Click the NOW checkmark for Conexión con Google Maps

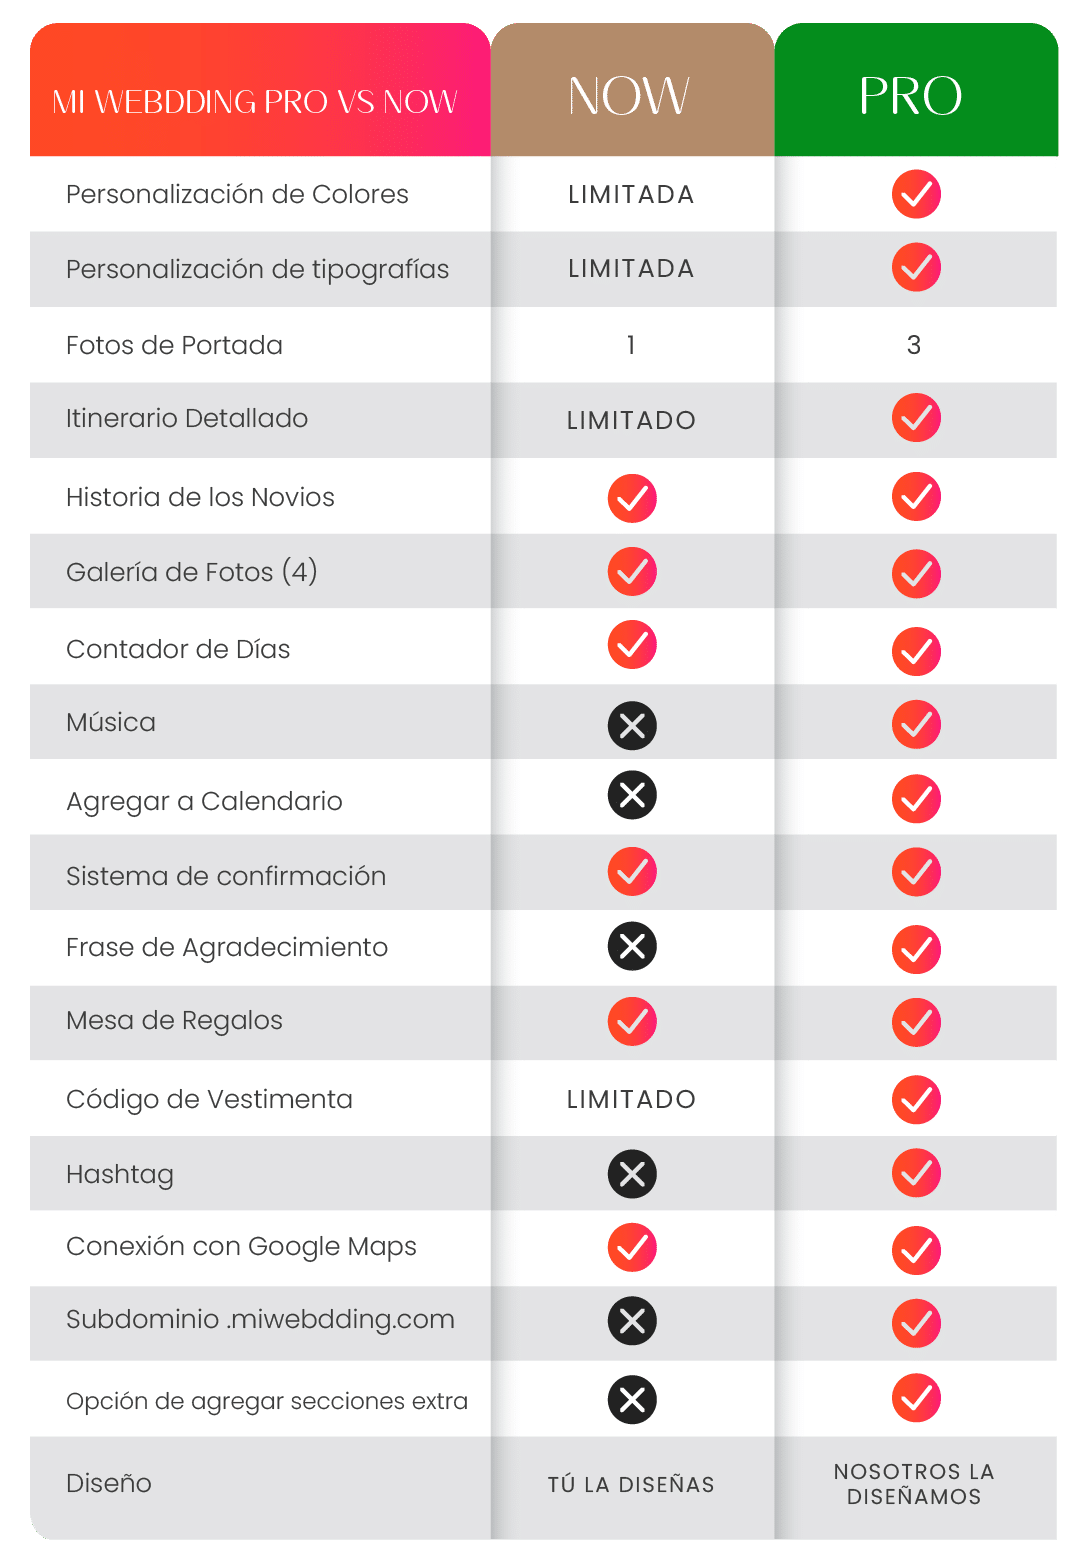pos(632,1247)
